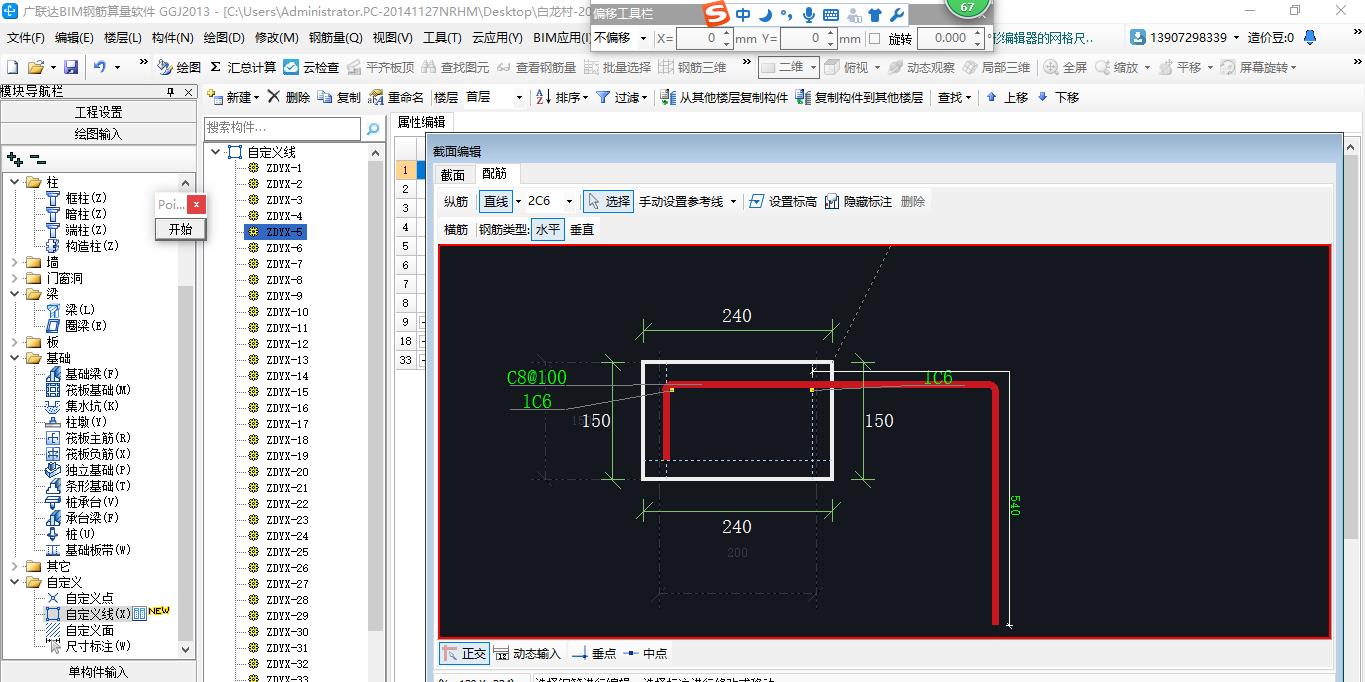Click the search magnifier icon beside 搜索构件
Screen dimensions: 1365x682
(373, 128)
